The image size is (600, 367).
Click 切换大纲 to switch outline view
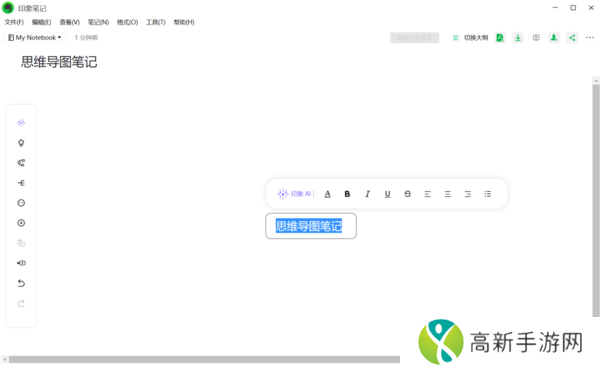(476, 38)
